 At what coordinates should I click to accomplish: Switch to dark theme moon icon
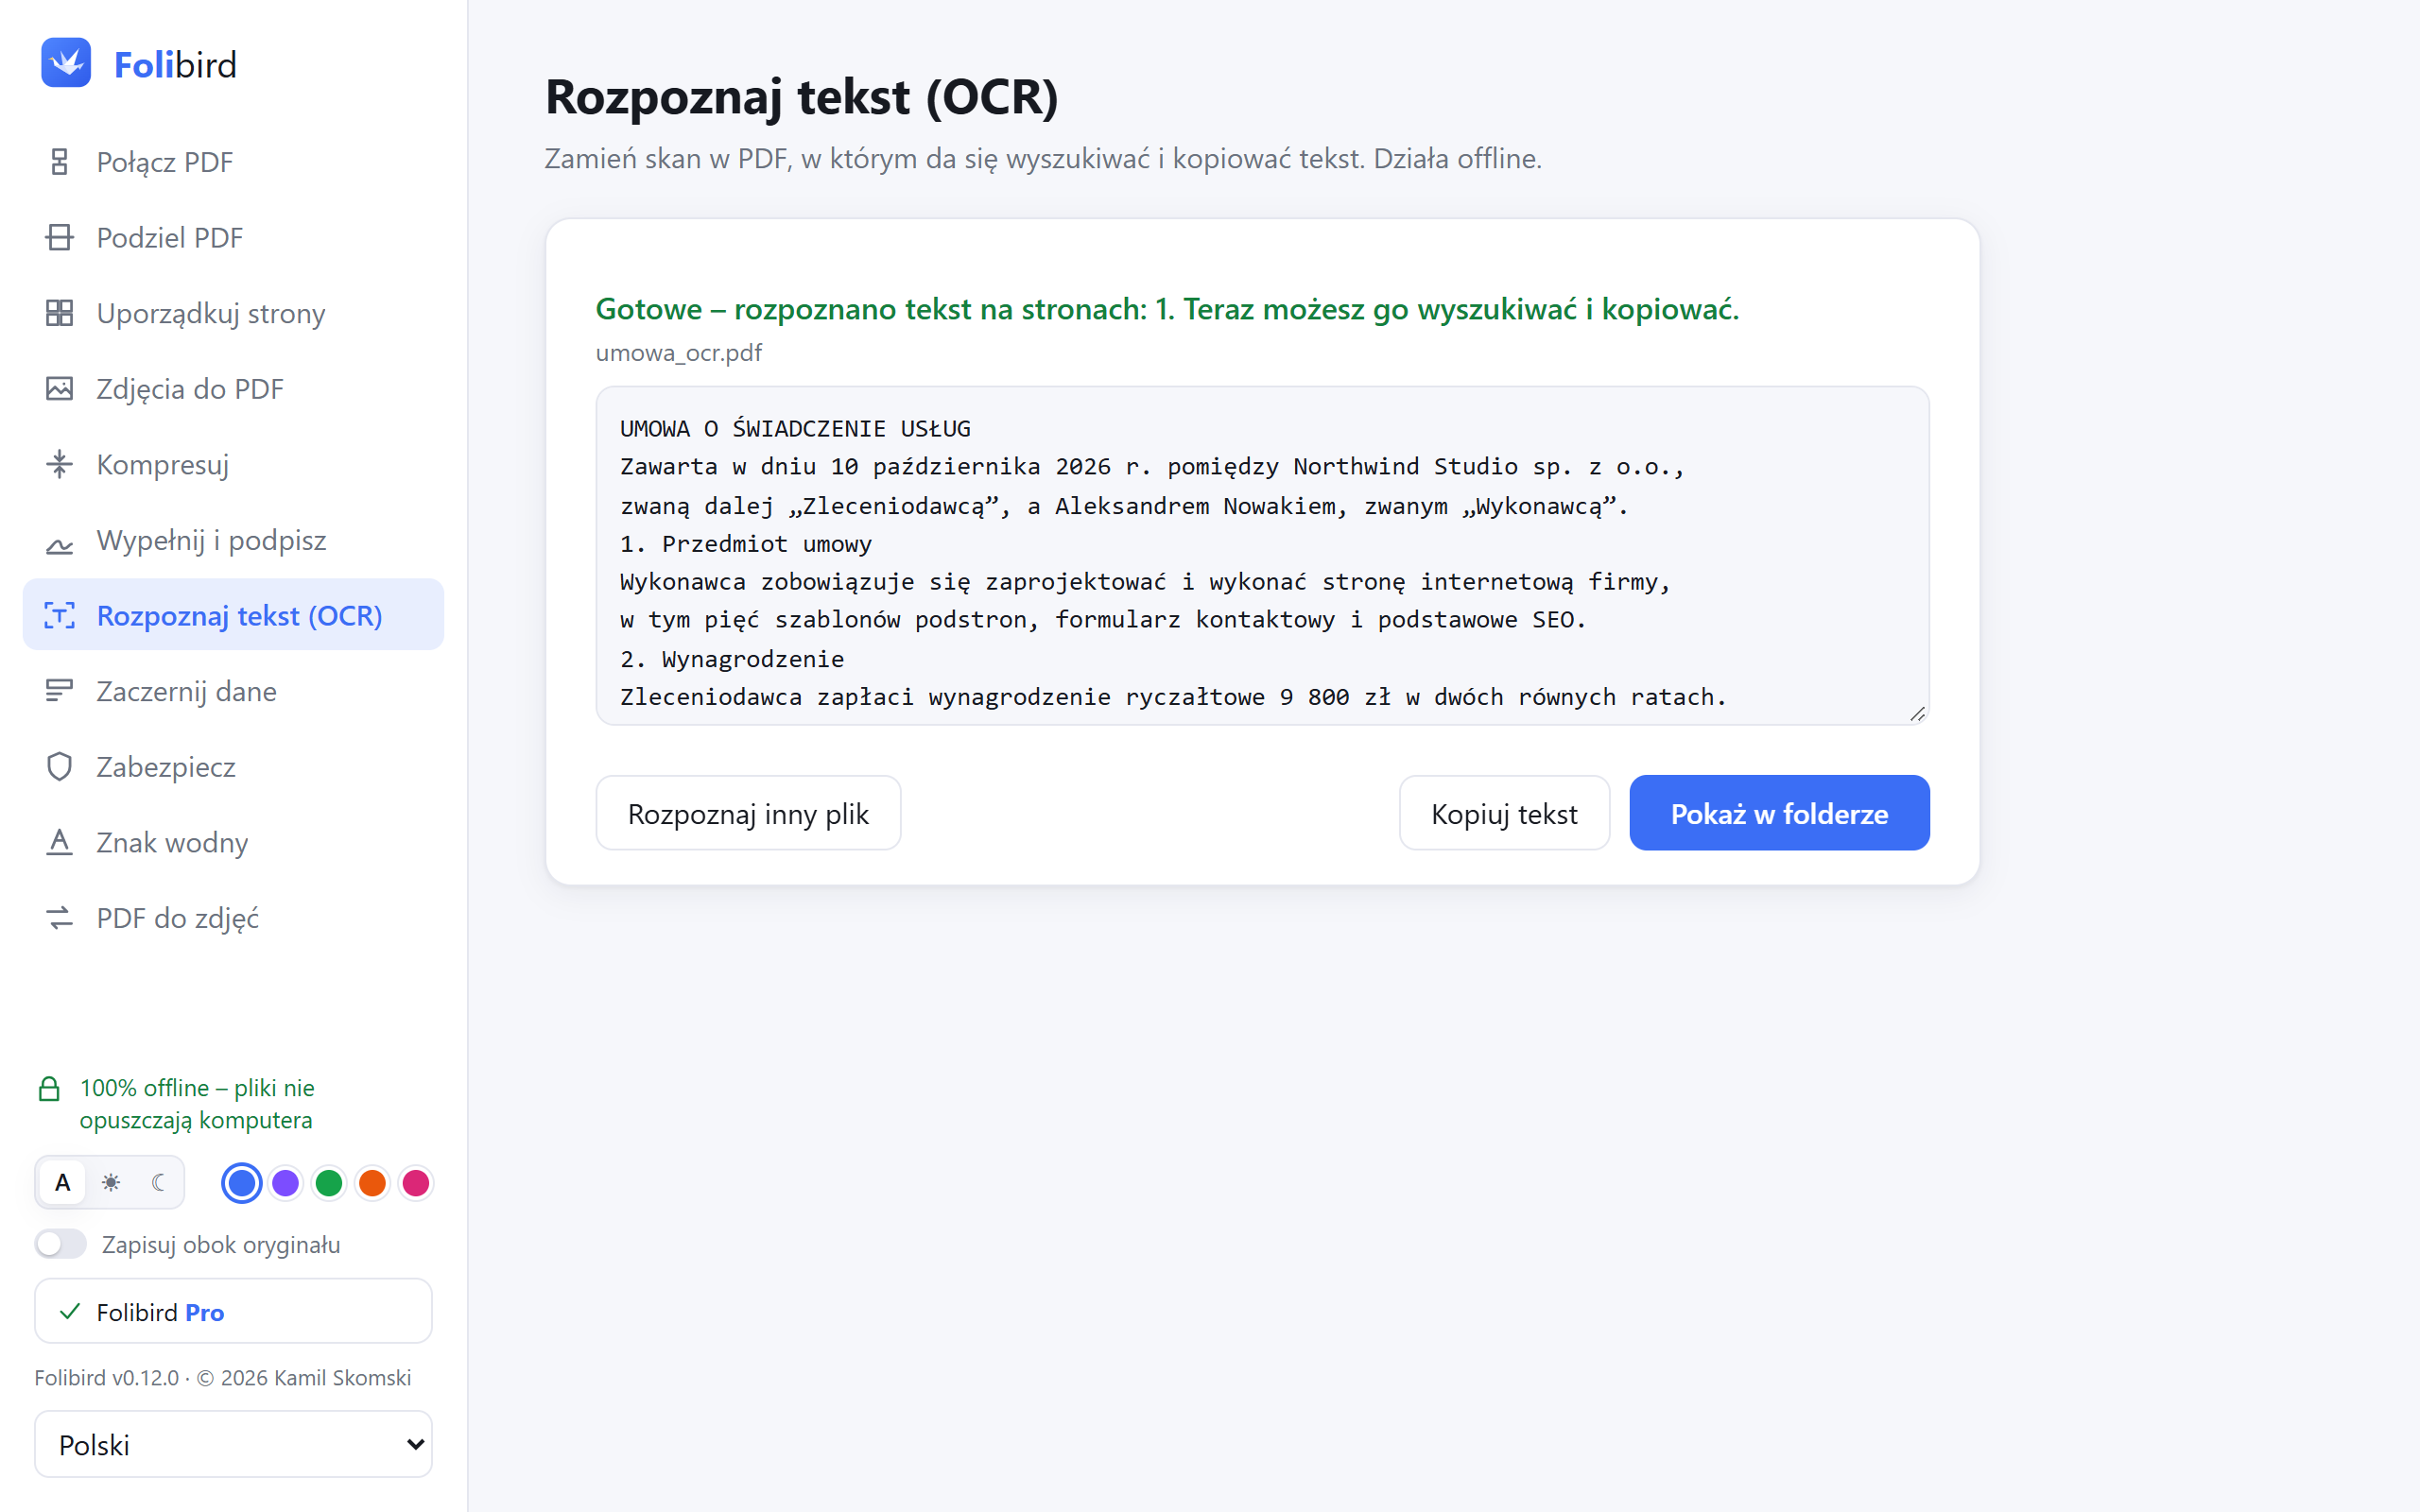pos(158,1183)
